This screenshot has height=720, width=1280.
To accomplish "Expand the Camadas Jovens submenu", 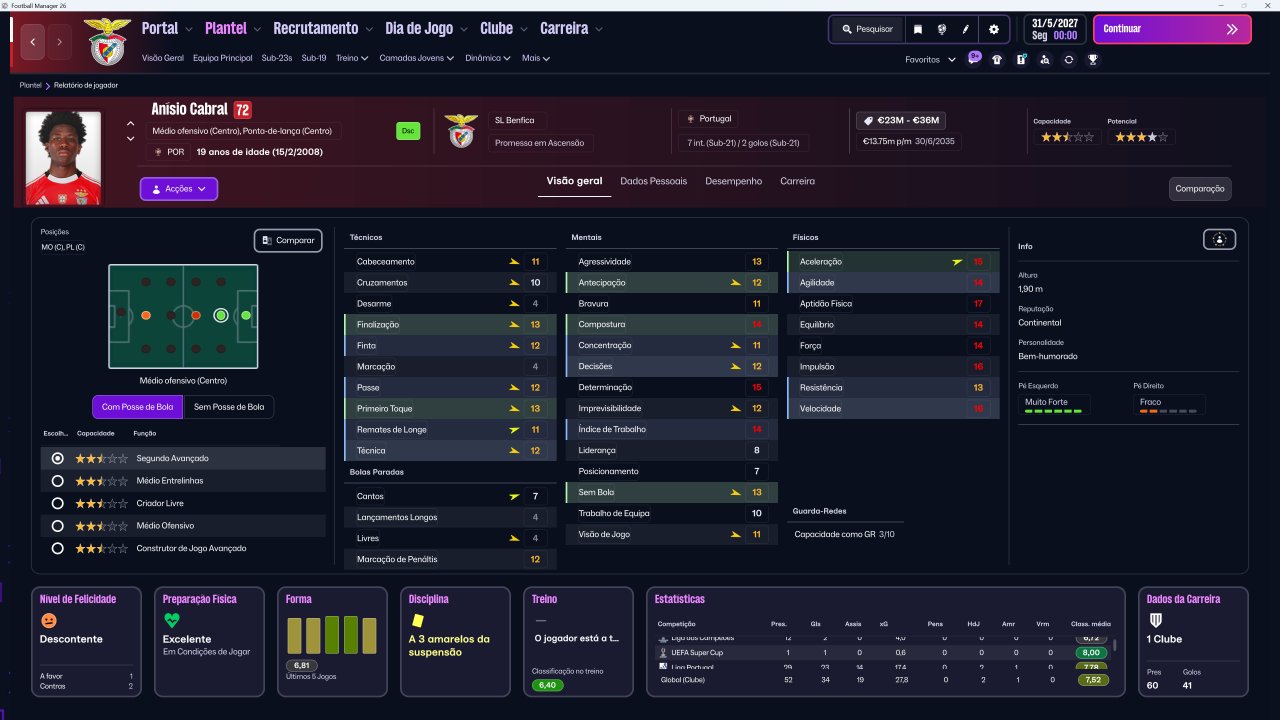I will click(417, 58).
